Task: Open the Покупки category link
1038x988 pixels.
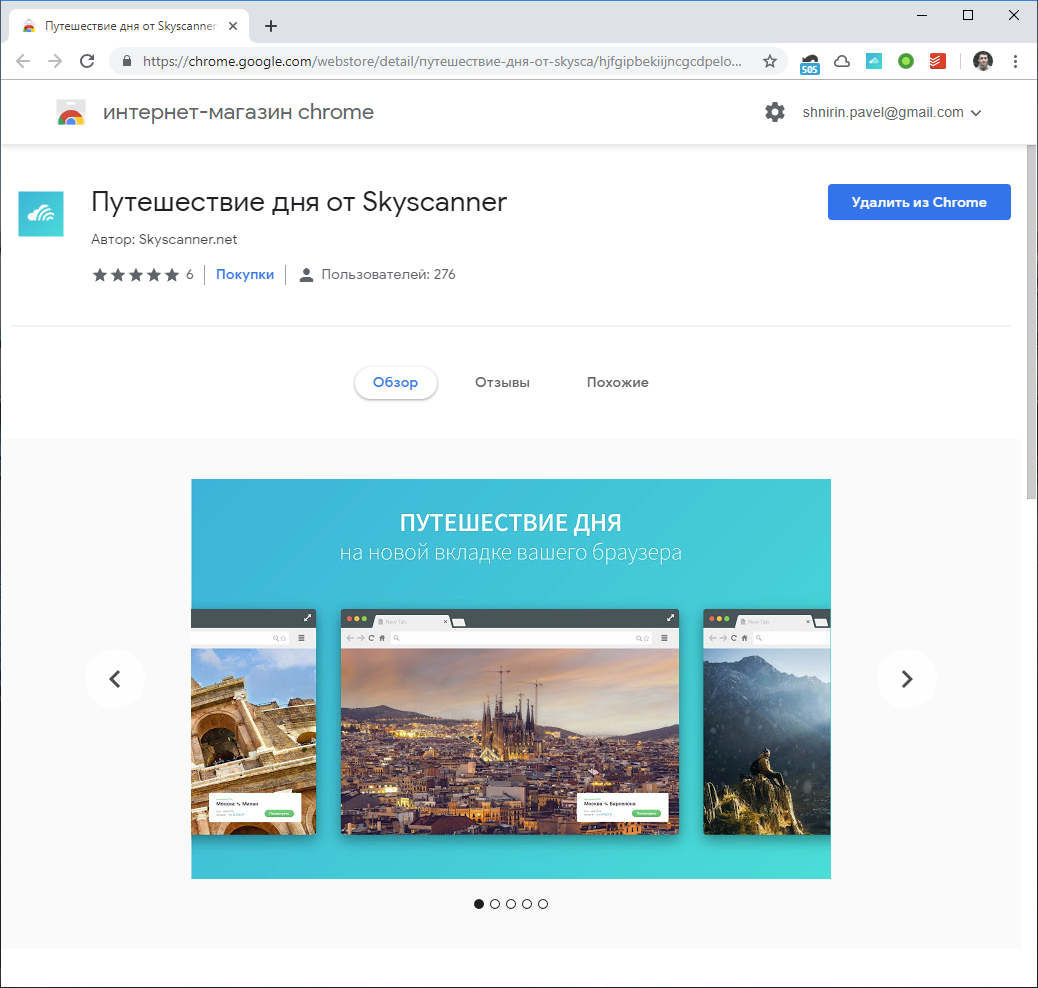Action: [245, 274]
